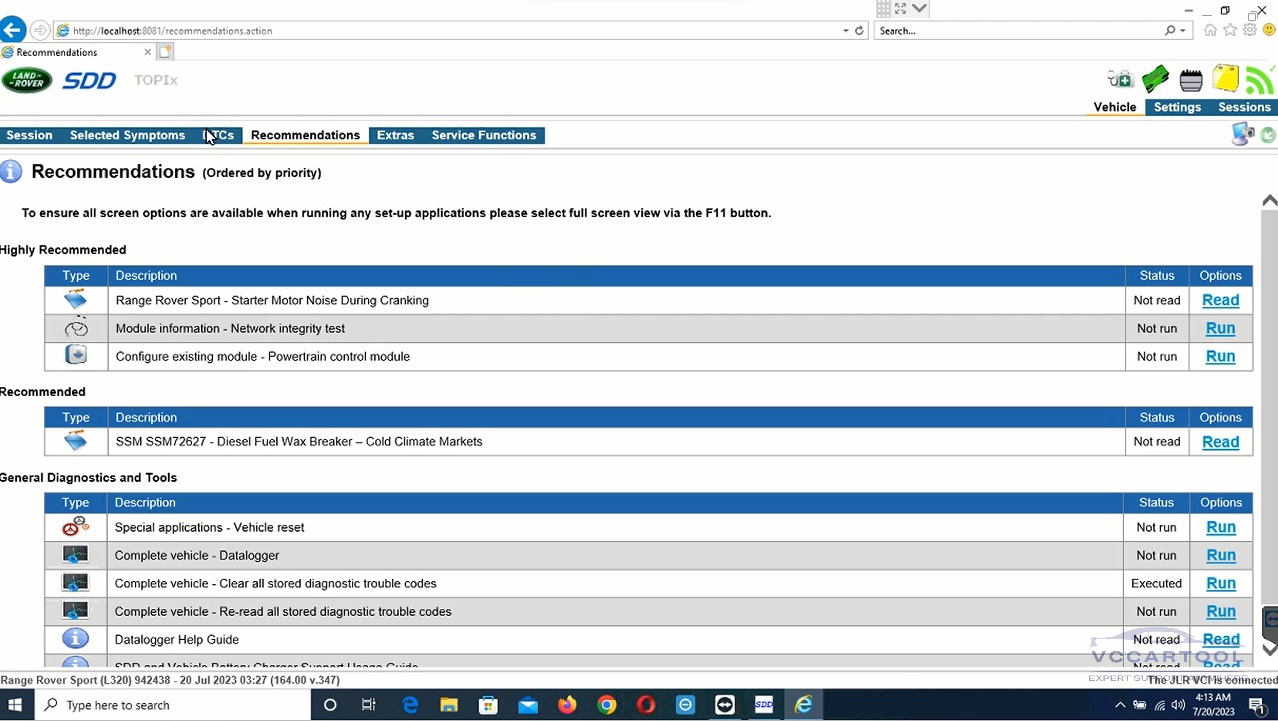Click the Vehicle reset type icon

[x=75, y=527]
